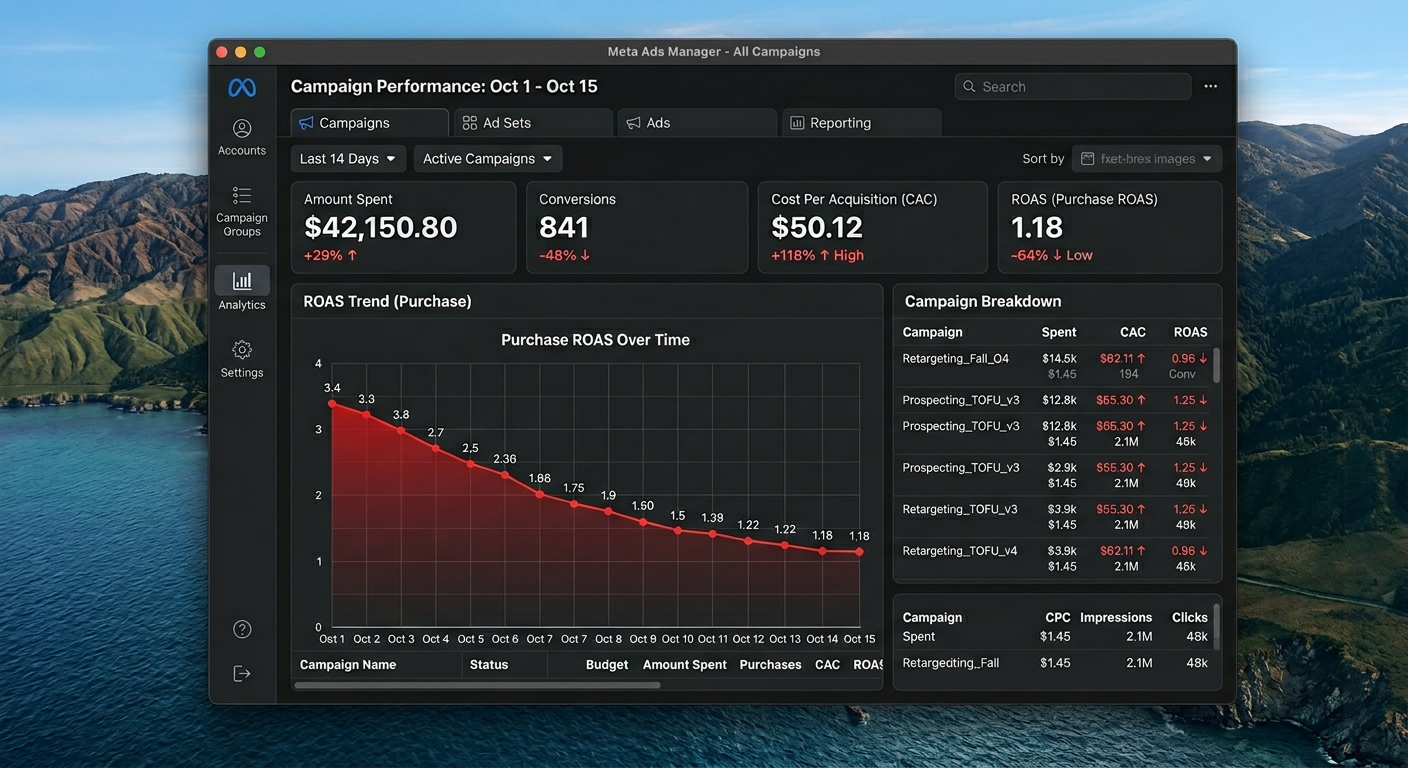
Task: Select the Analytics sidebar icon
Action: [242, 289]
